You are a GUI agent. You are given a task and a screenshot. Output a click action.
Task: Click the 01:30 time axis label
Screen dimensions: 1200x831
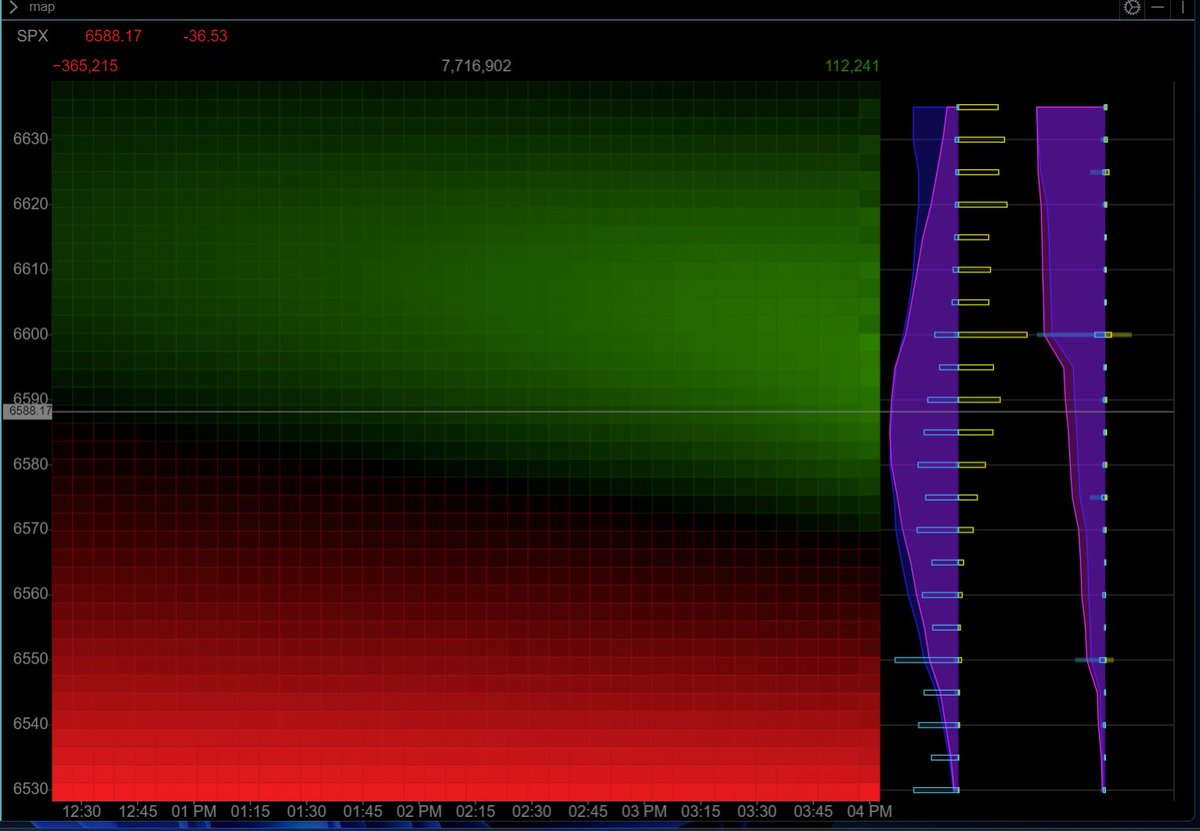306,811
